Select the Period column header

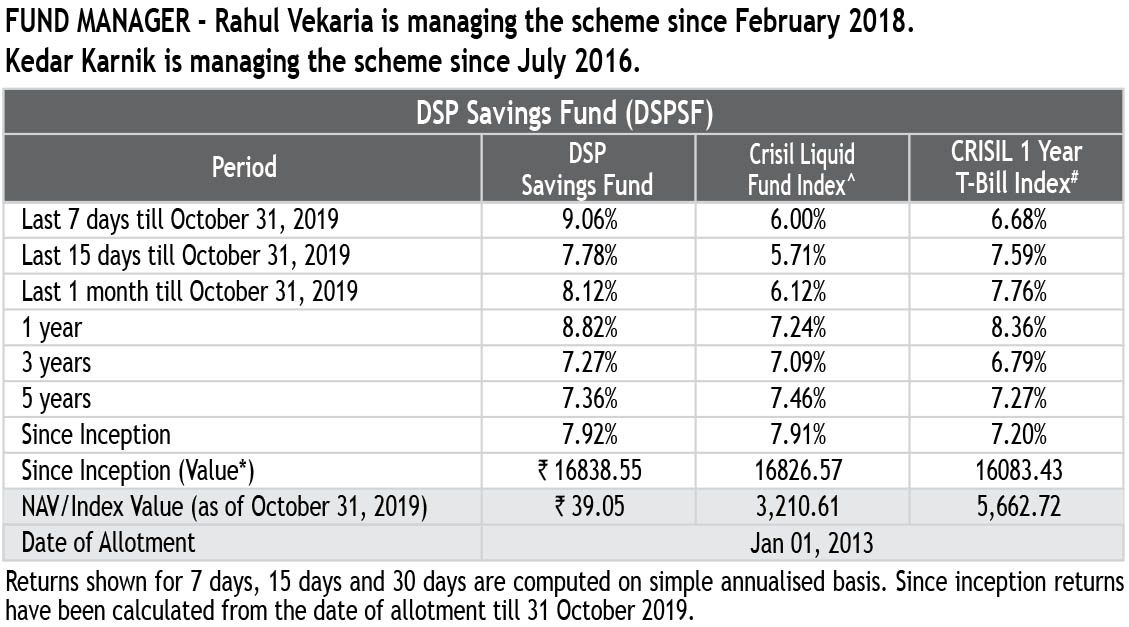(243, 167)
